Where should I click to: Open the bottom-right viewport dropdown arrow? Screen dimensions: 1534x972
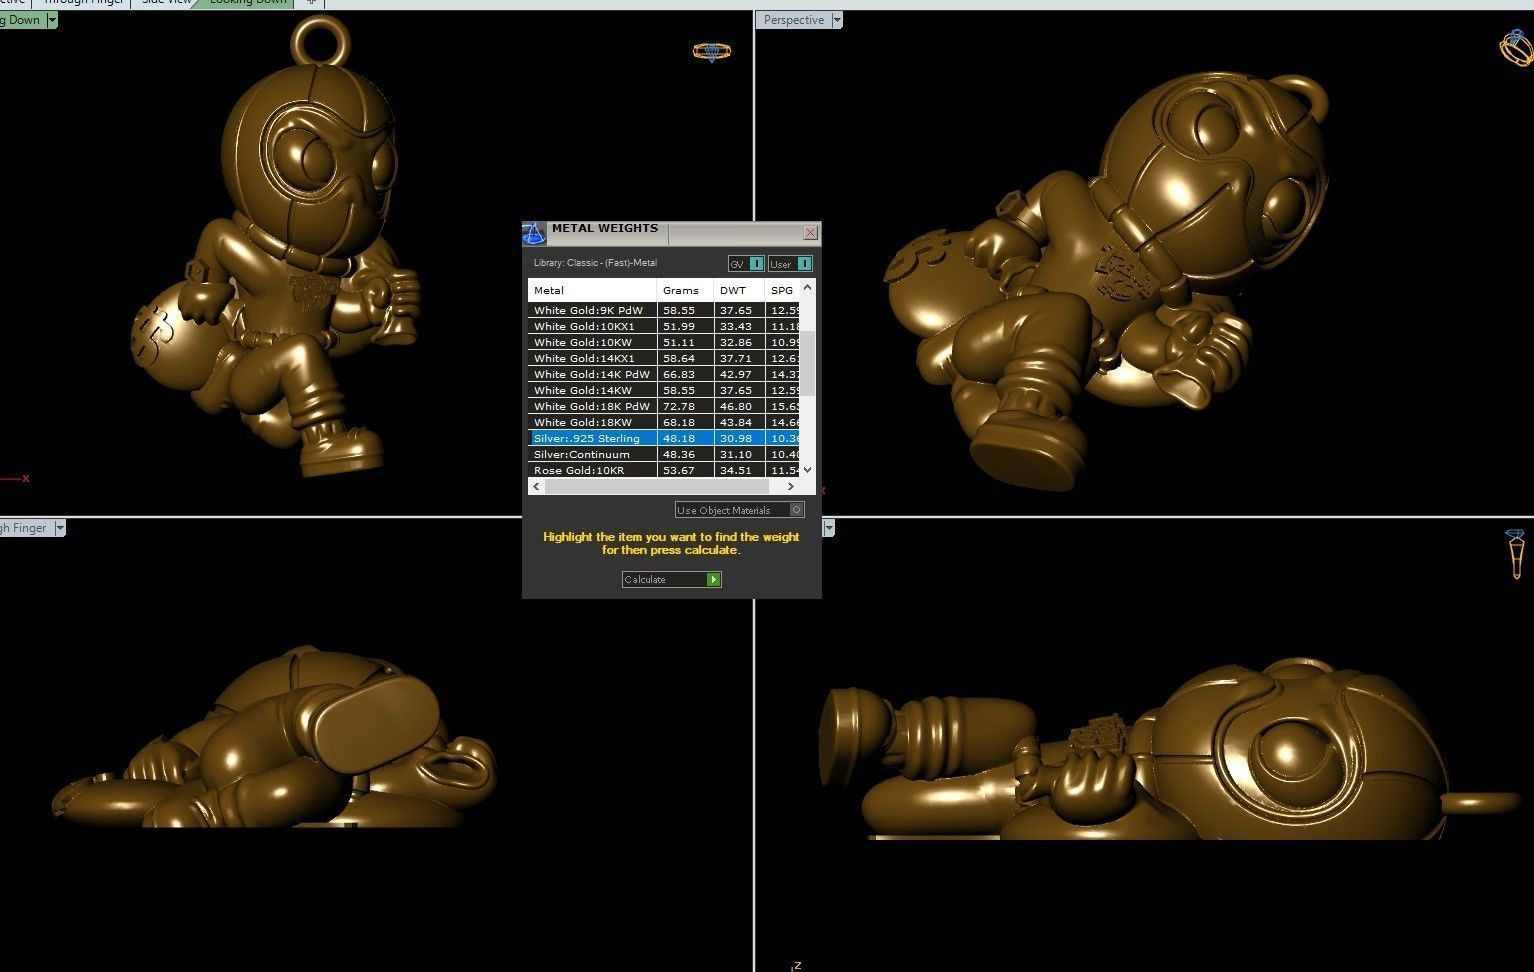(828, 528)
